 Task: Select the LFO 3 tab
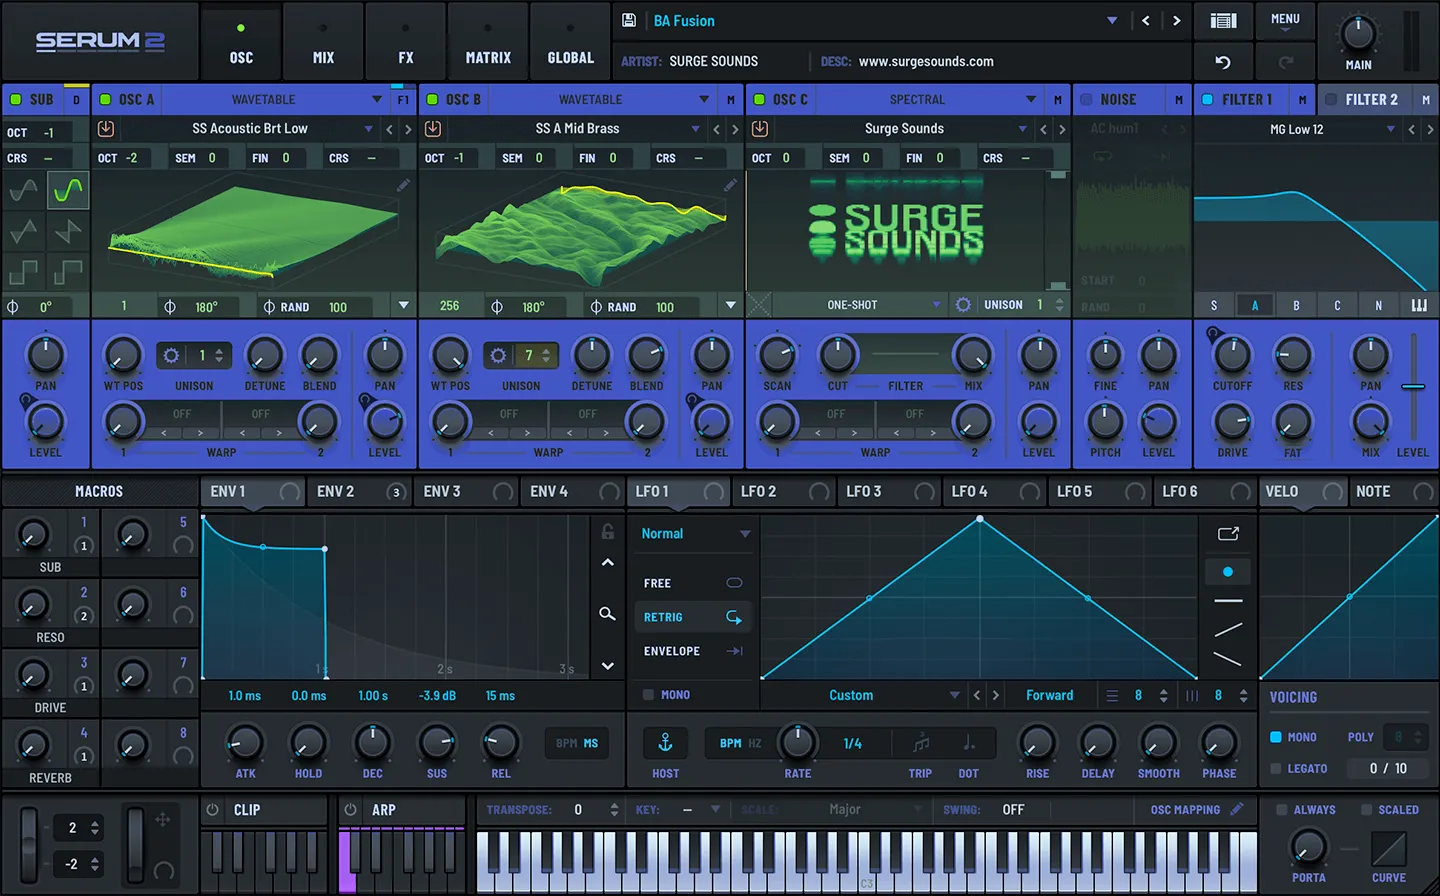[888, 491]
